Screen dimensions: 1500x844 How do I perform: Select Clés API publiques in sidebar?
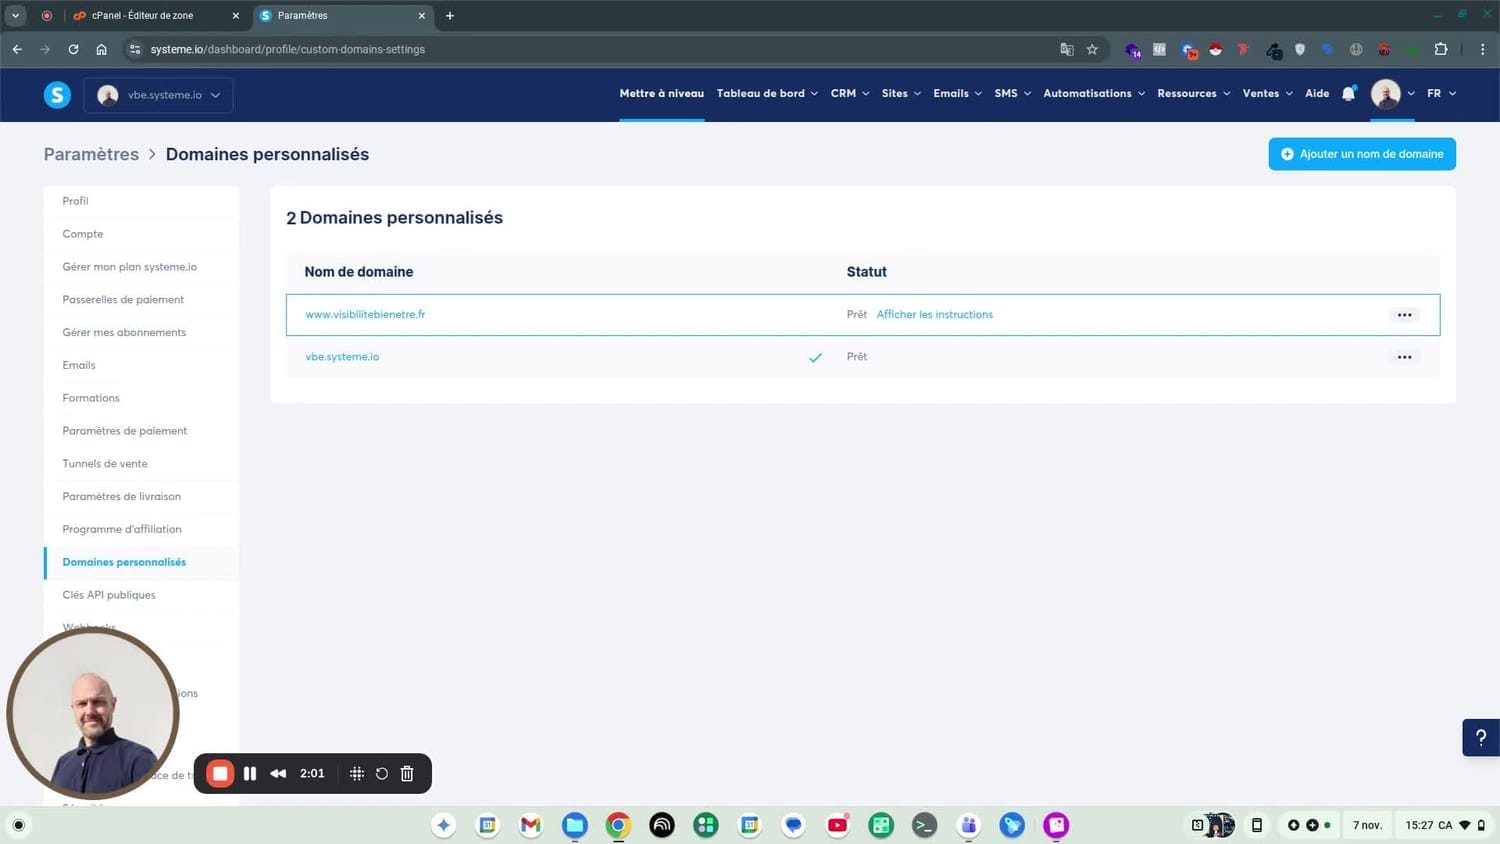(x=109, y=595)
